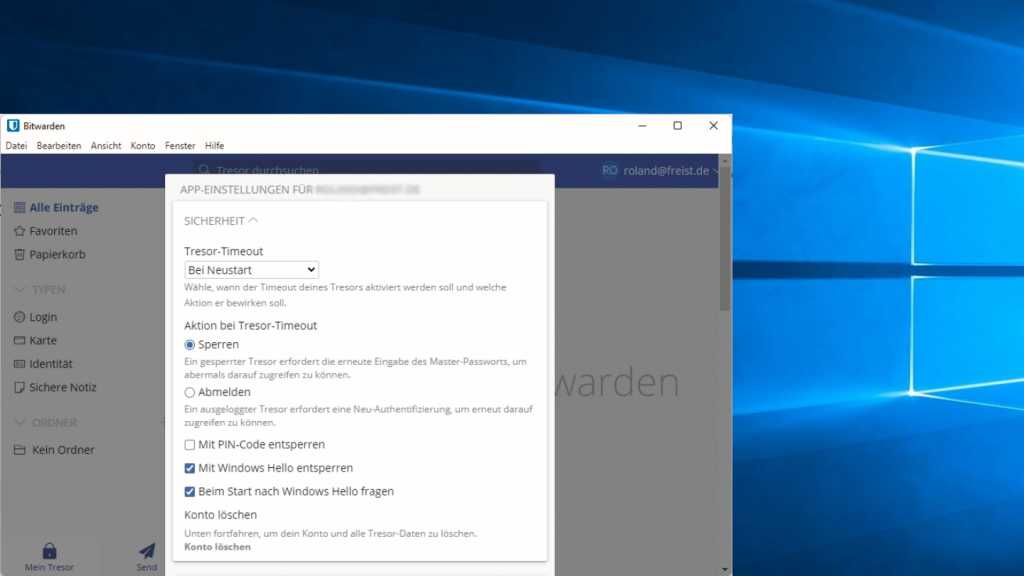Show Alle Einträge in sidebar

pyautogui.click(x=64, y=208)
